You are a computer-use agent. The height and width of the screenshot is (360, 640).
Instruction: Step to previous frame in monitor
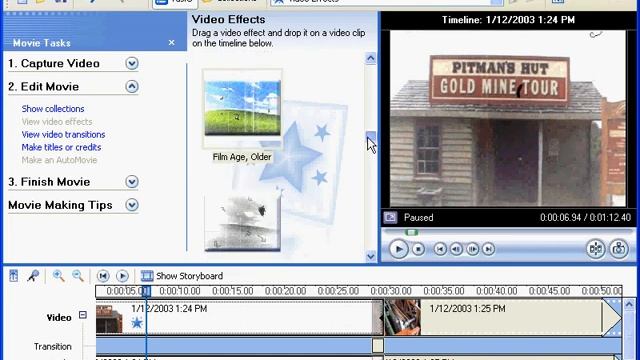(x=456, y=249)
